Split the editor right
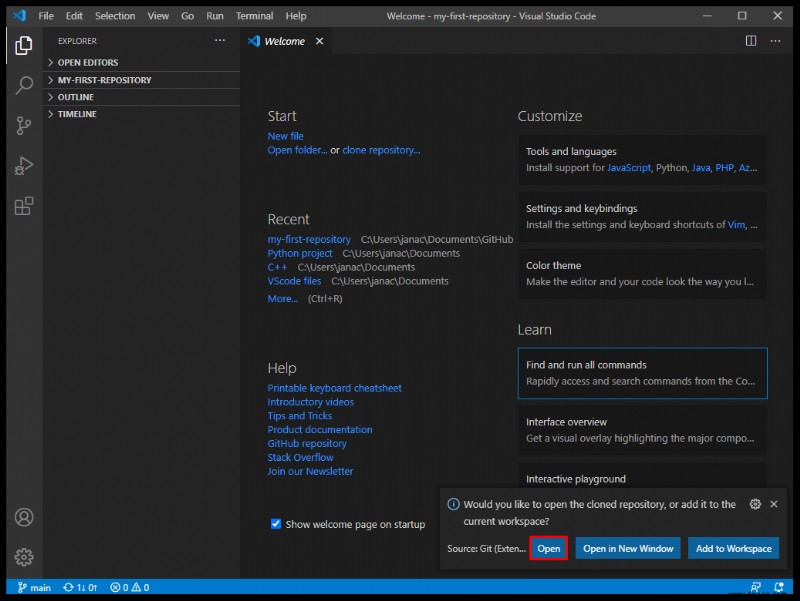Viewport: 800px width, 601px height. tap(751, 41)
